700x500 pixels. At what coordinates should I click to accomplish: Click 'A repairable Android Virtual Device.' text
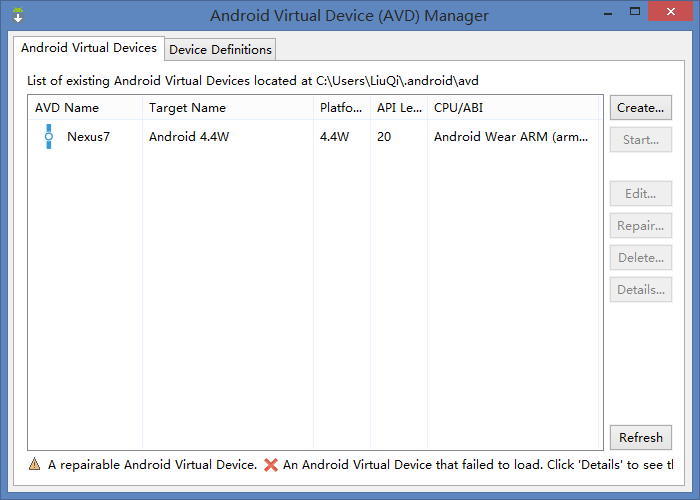(152, 465)
